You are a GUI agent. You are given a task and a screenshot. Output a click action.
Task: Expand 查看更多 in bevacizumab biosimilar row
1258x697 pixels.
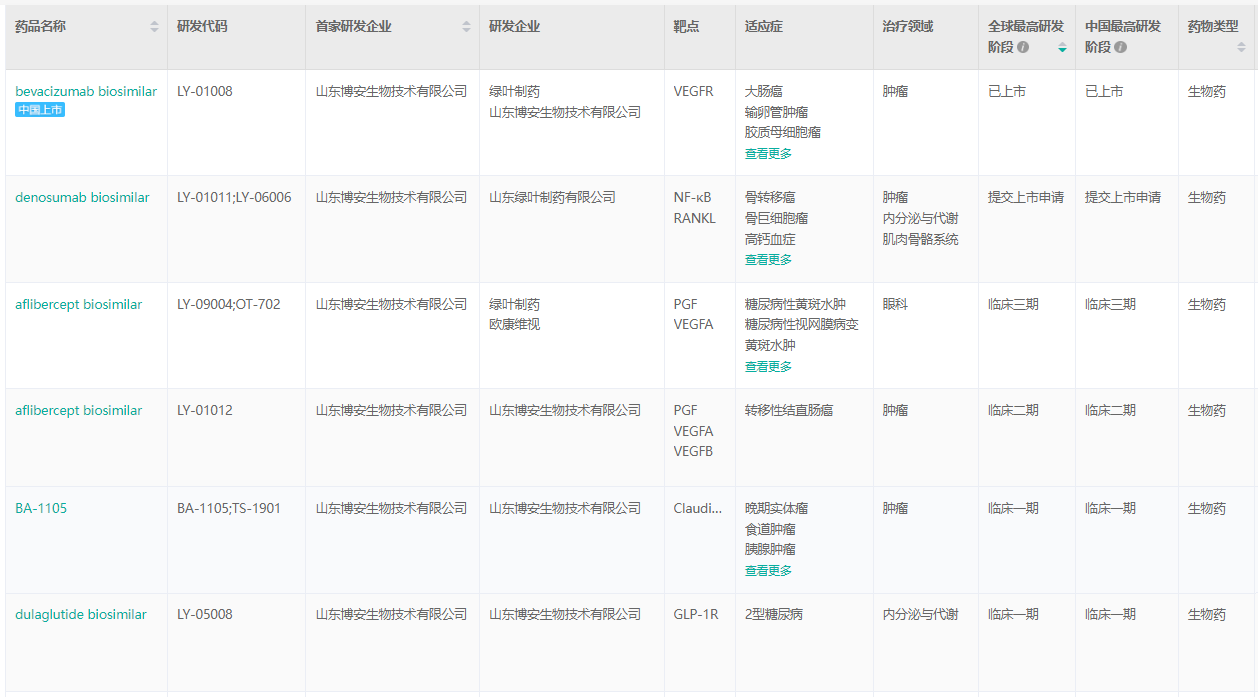click(768, 154)
